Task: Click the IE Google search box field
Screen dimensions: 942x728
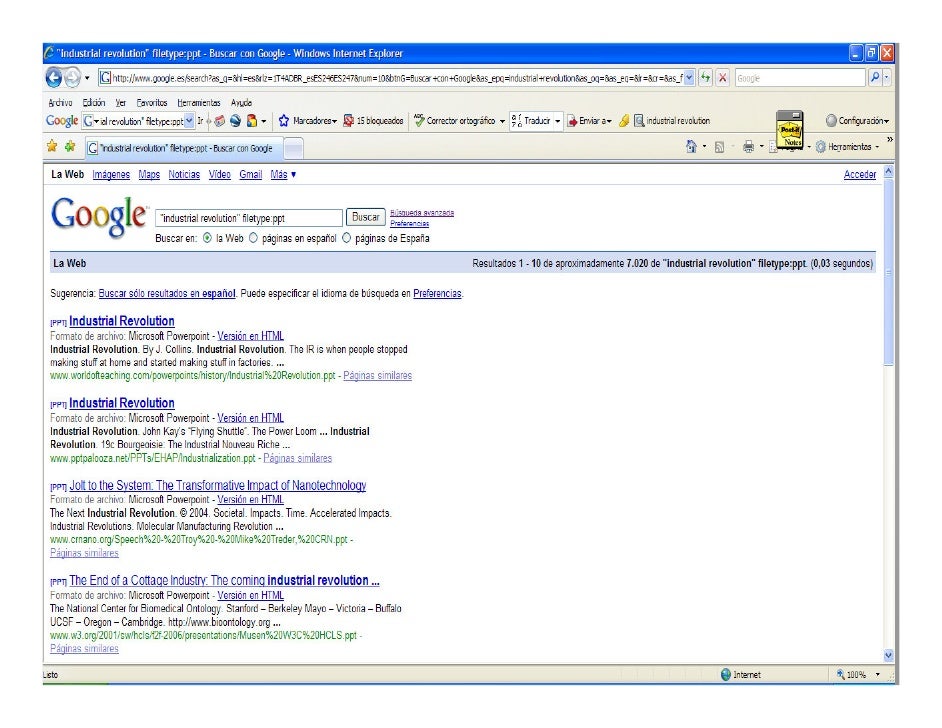Action: (x=800, y=78)
